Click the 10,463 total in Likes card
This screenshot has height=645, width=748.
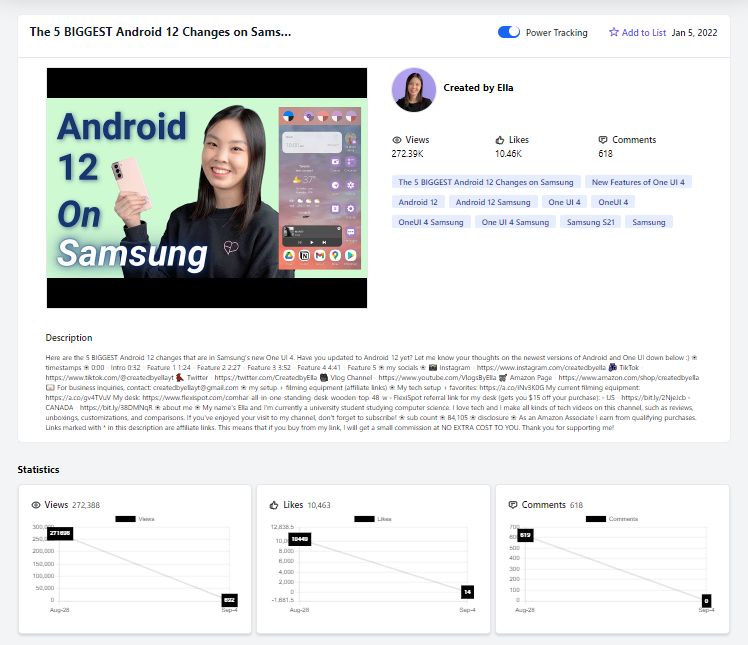(x=319, y=505)
